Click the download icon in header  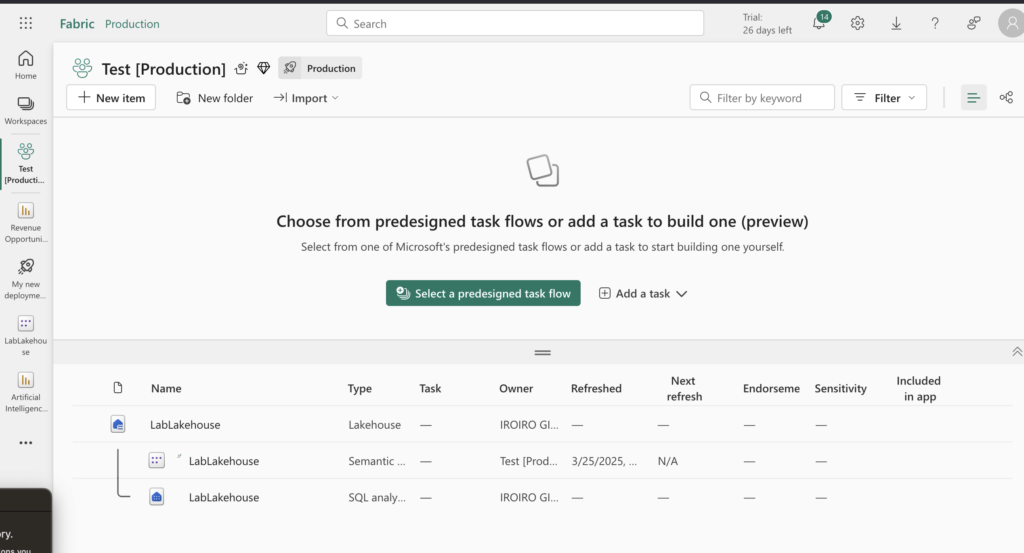(896, 24)
